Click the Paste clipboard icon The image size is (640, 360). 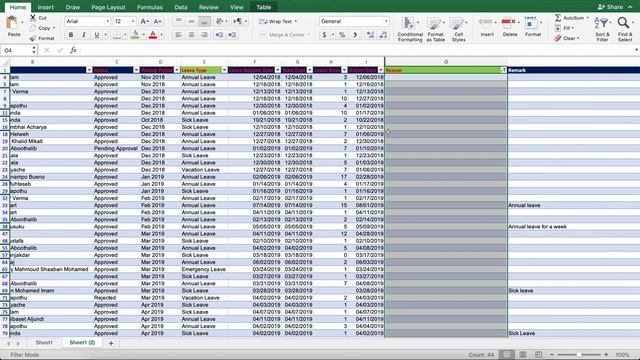coord(12,23)
